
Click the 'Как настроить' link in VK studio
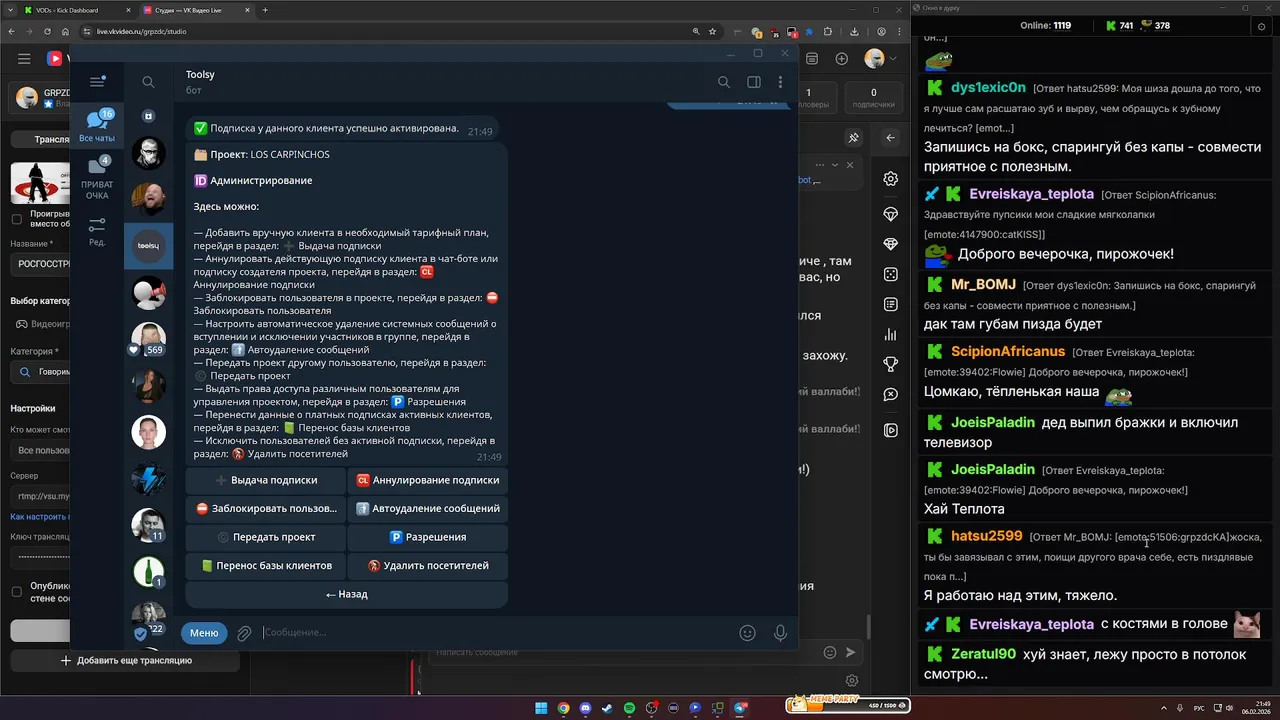point(40,517)
